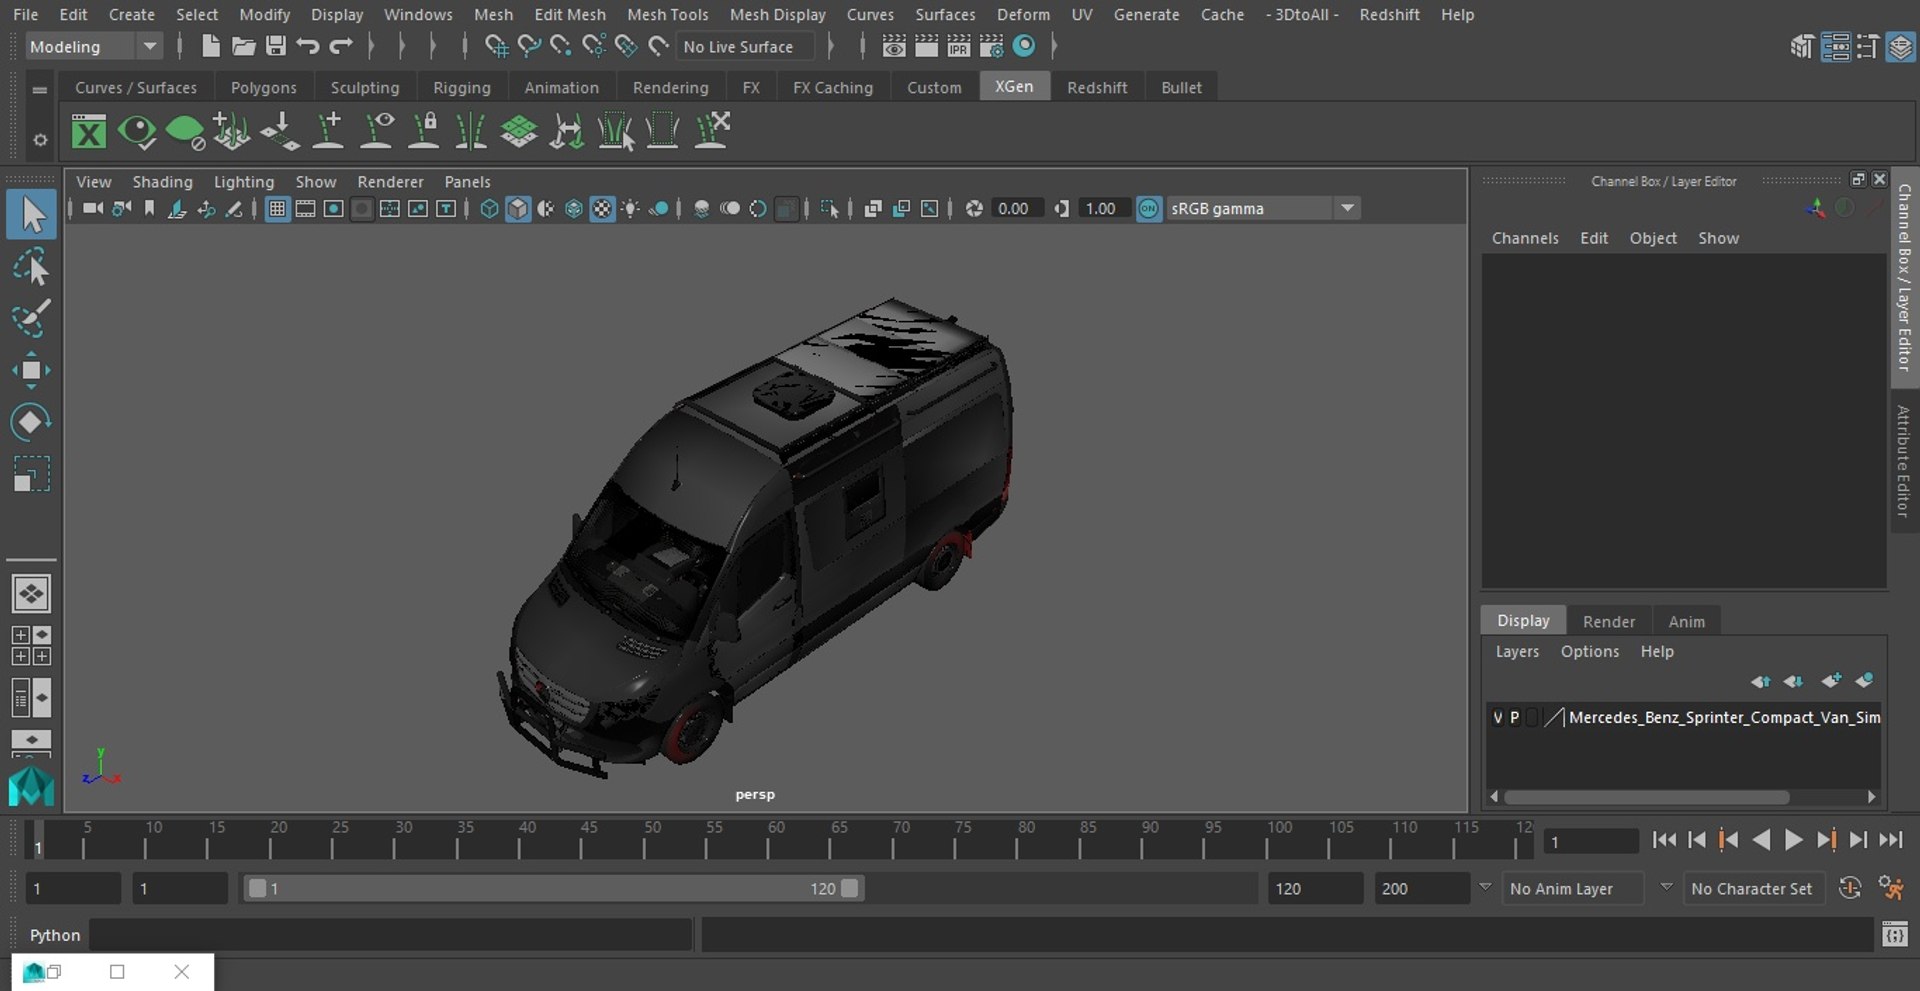Click the XGen guide visibility eye icon

[377, 131]
